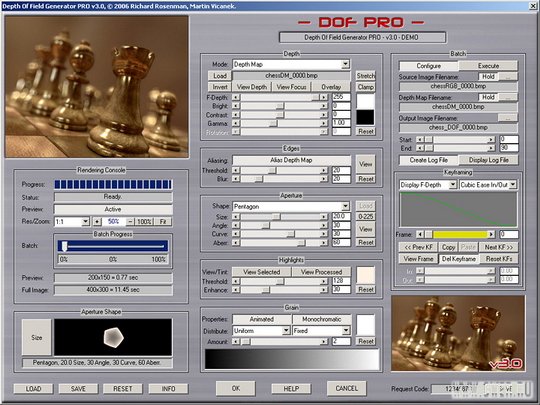The height and width of the screenshot is (405, 540).
Task: Click the Batch Start slider right arrow
Action: coord(491,139)
